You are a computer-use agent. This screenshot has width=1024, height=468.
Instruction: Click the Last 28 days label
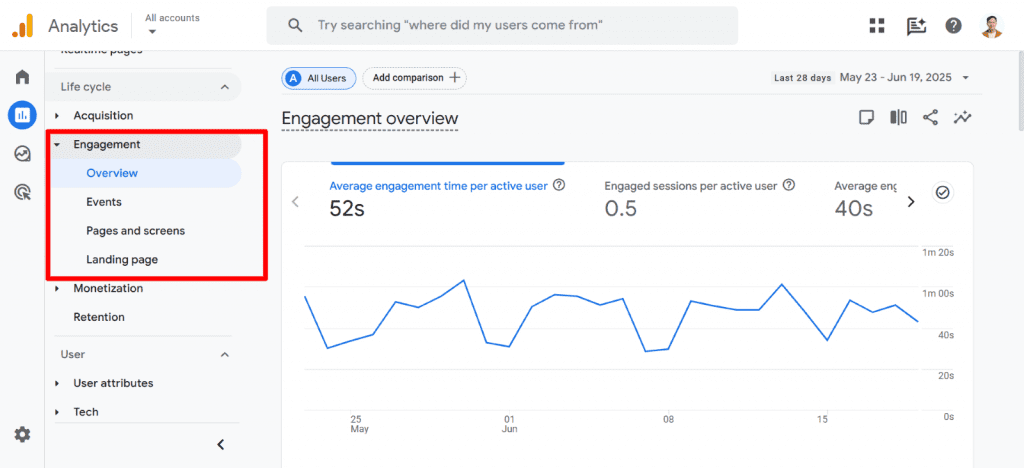[803, 78]
